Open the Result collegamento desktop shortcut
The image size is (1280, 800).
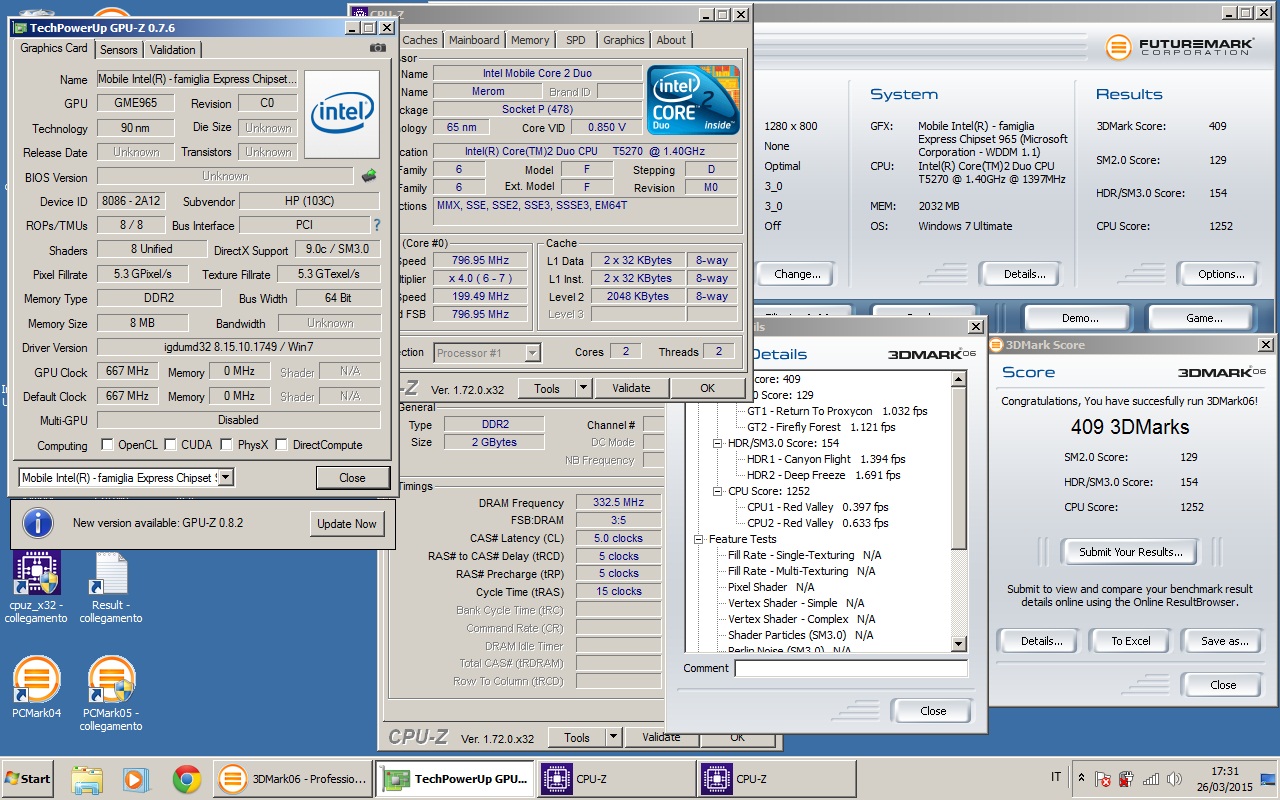[x=110, y=587]
